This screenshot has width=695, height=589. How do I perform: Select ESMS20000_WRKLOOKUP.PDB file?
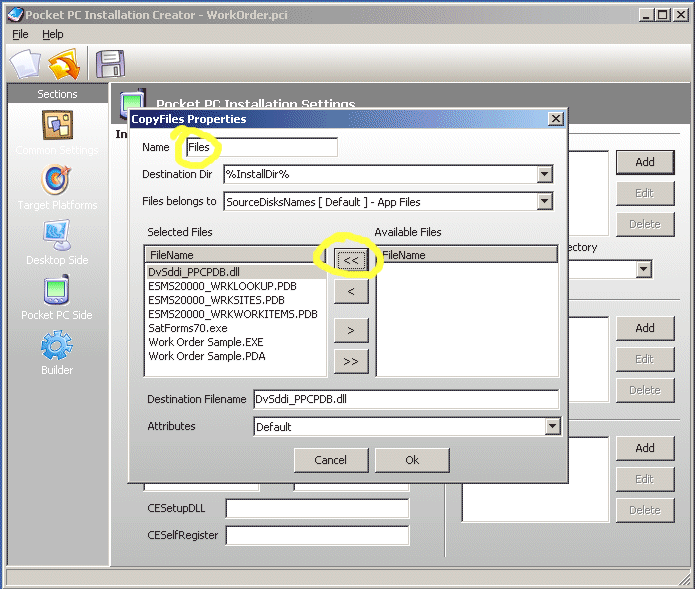(x=236, y=286)
